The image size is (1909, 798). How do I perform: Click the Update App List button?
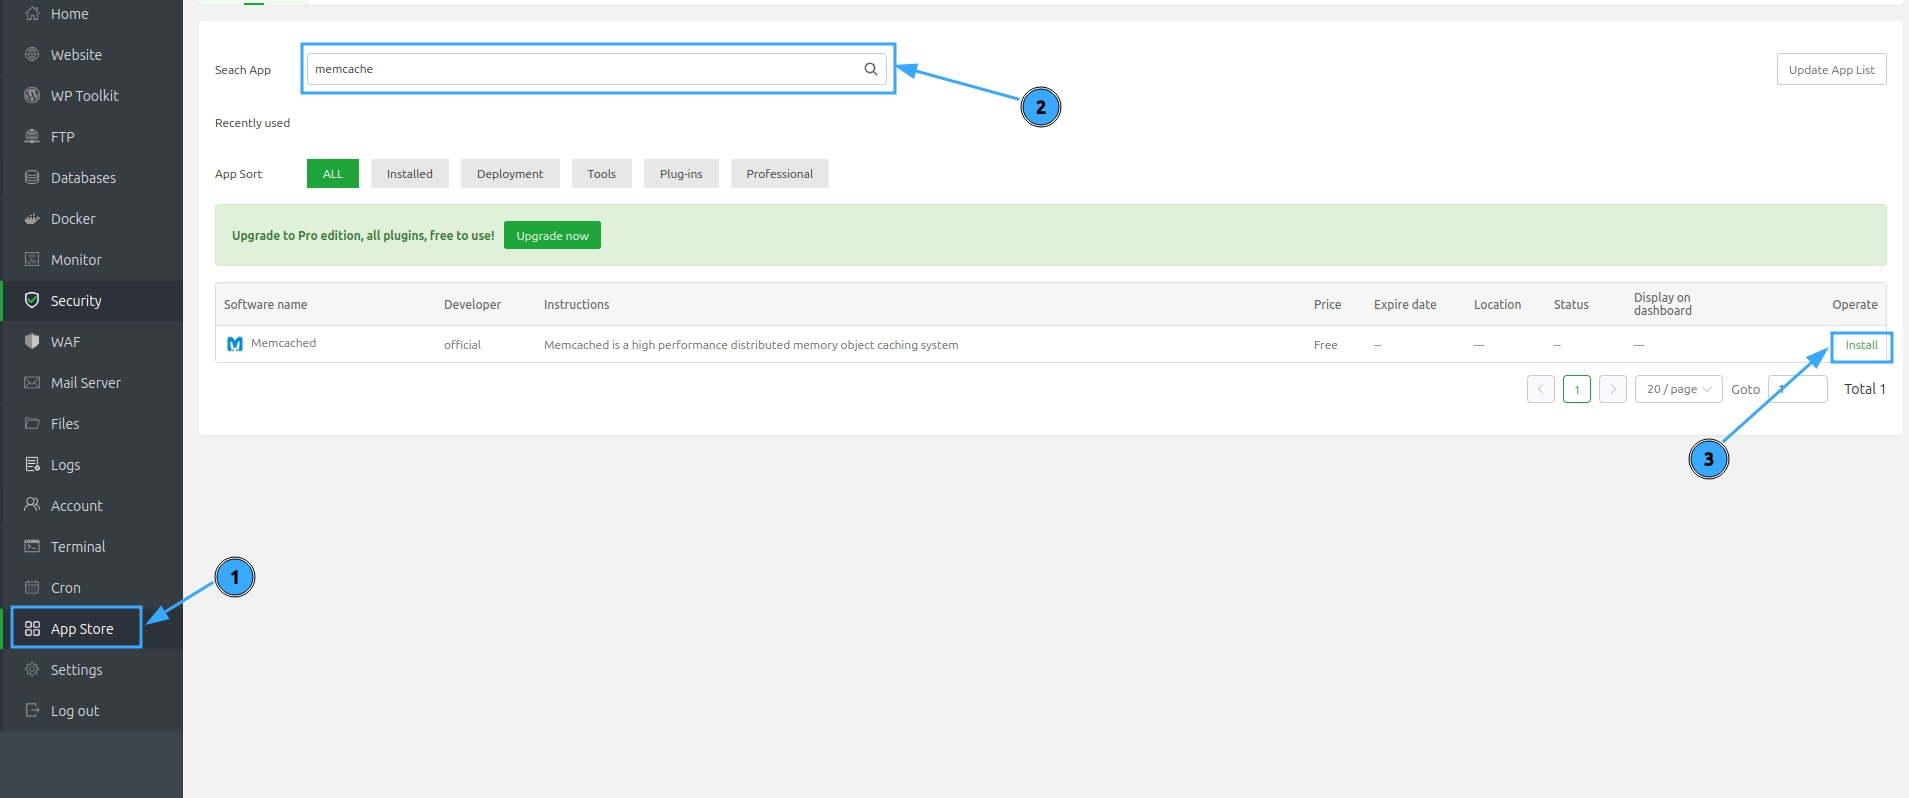click(x=1831, y=70)
